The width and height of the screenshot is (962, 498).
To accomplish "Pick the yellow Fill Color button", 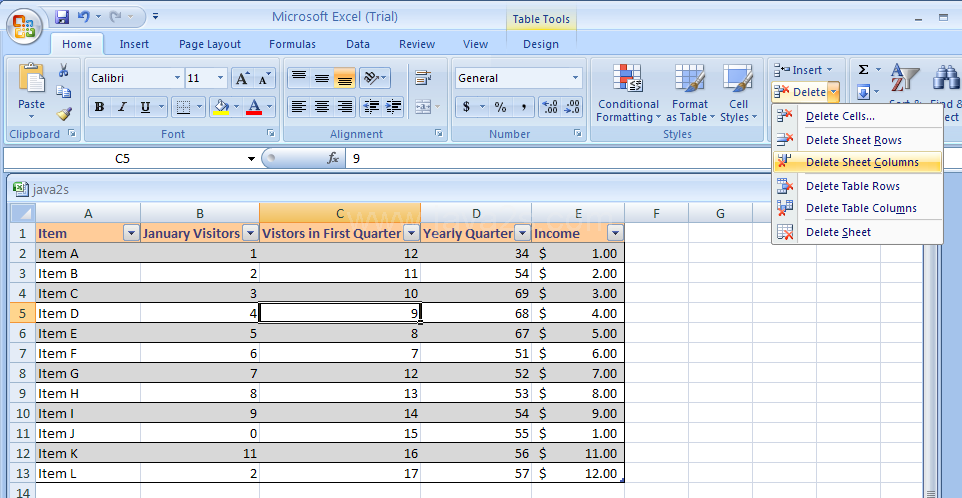I will pyautogui.click(x=221, y=107).
